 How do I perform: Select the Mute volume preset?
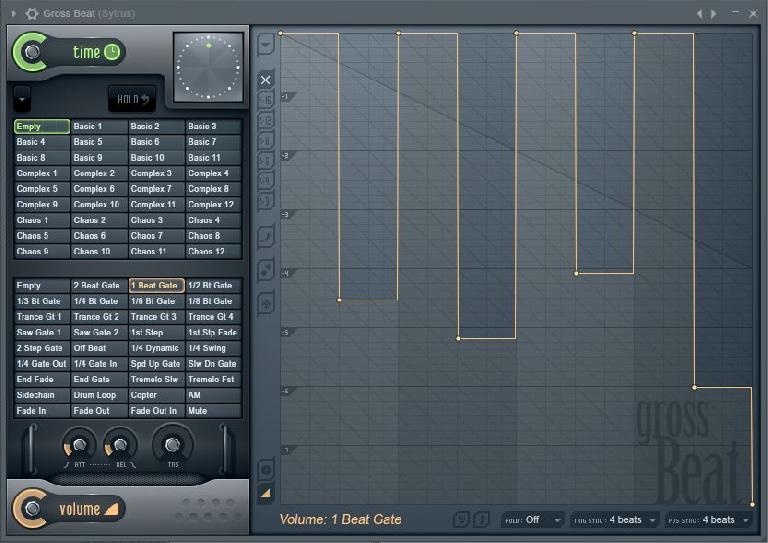(214, 411)
